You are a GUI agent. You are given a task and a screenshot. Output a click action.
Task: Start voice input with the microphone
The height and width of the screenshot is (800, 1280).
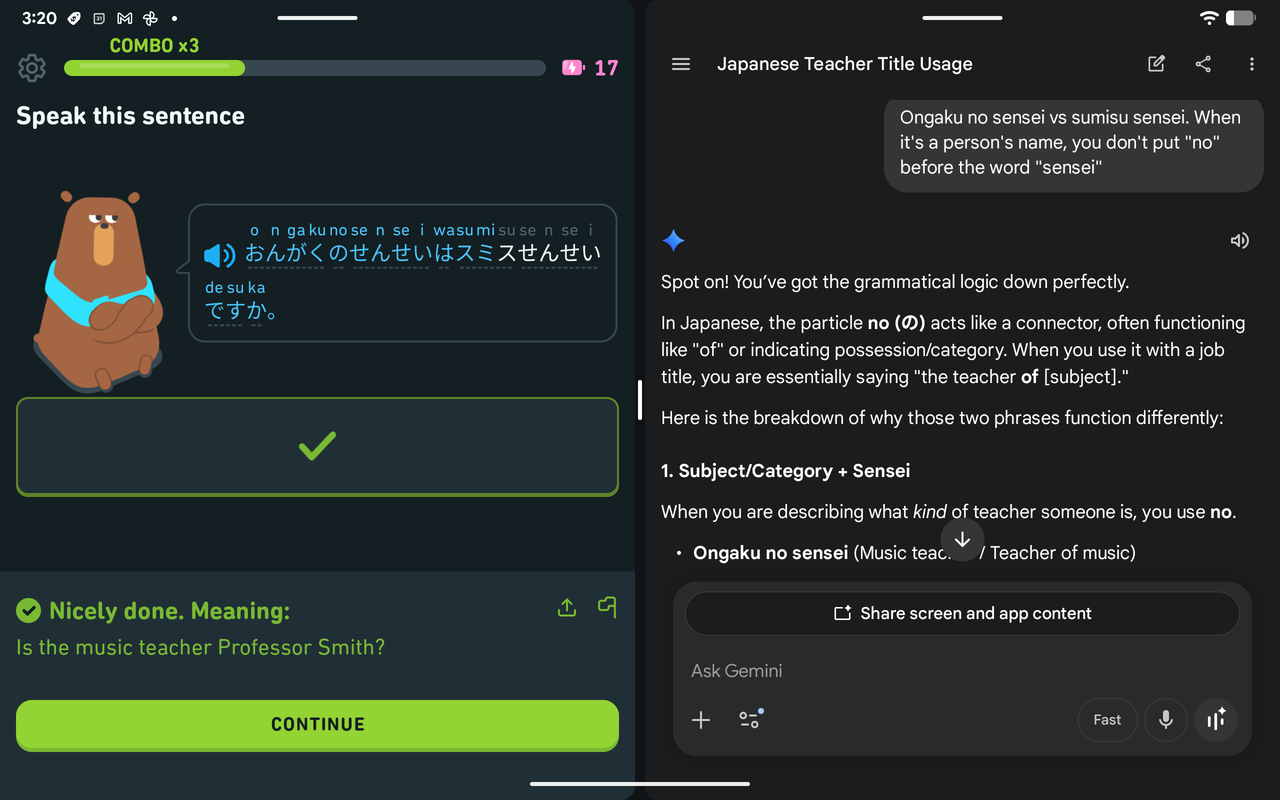[x=1166, y=720]
